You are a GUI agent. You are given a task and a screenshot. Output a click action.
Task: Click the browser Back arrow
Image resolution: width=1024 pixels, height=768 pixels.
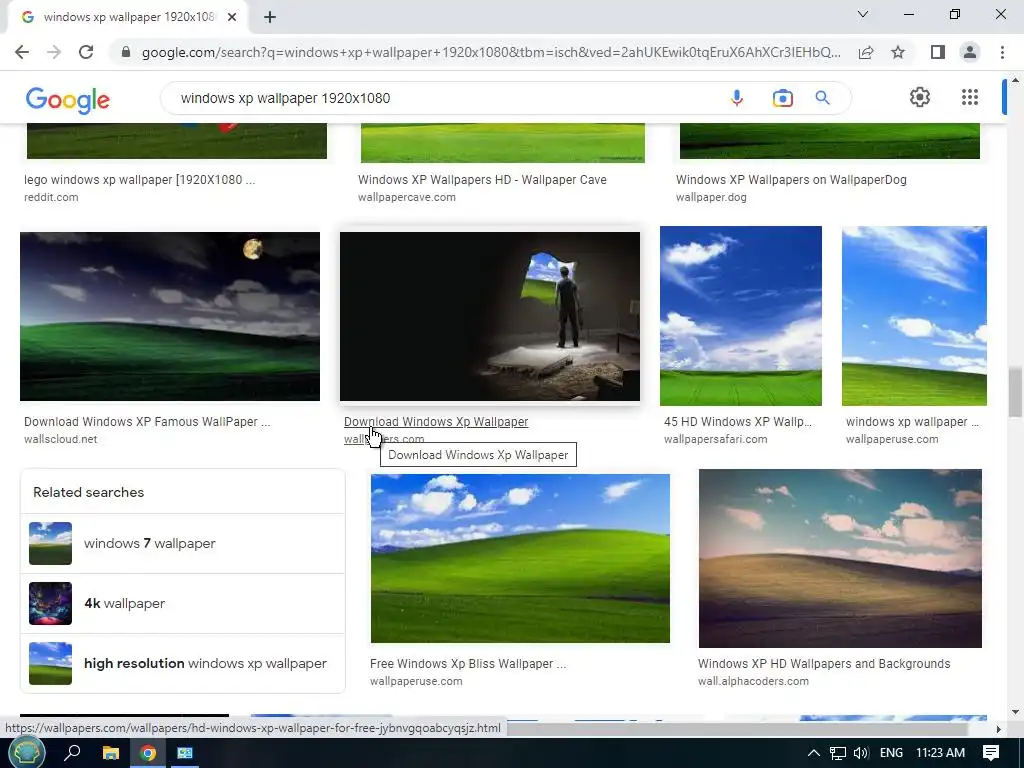22,52
